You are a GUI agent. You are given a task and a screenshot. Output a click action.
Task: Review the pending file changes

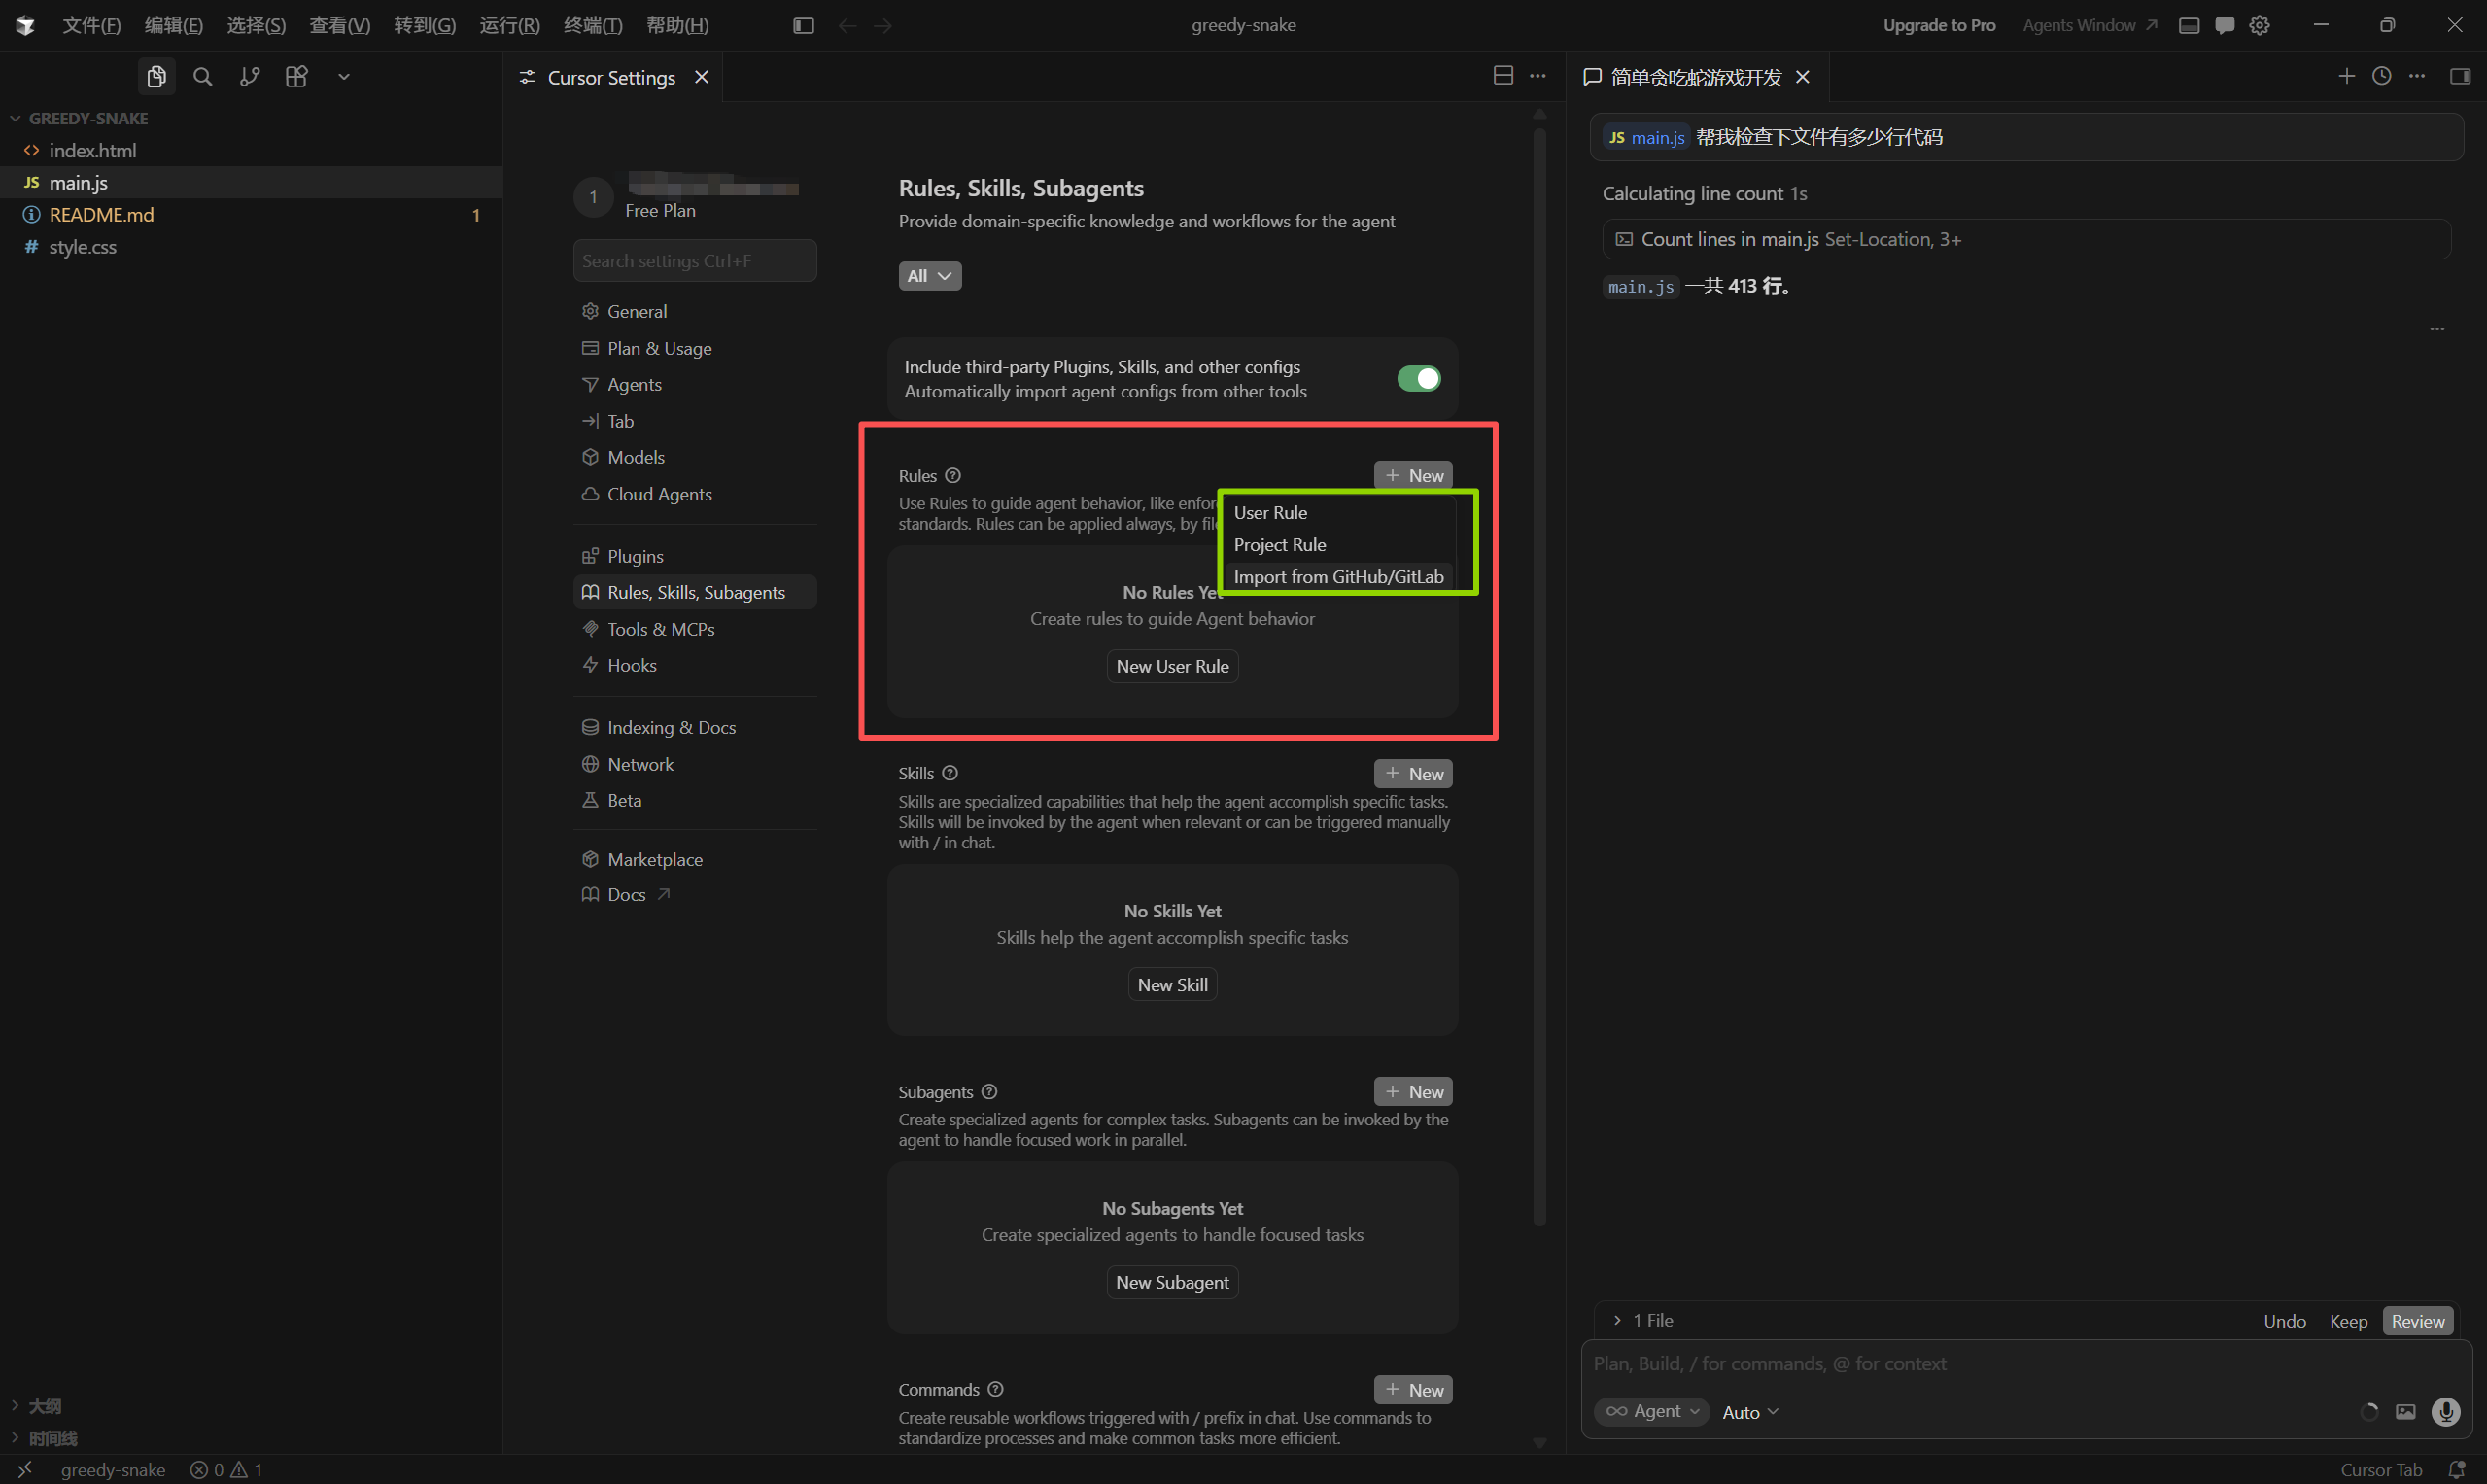pos(2418,1321)
